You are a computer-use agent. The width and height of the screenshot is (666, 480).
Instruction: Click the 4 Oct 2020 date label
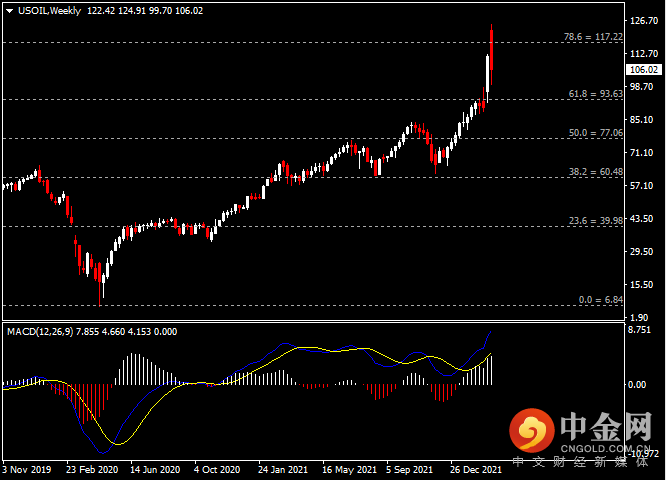217,470
